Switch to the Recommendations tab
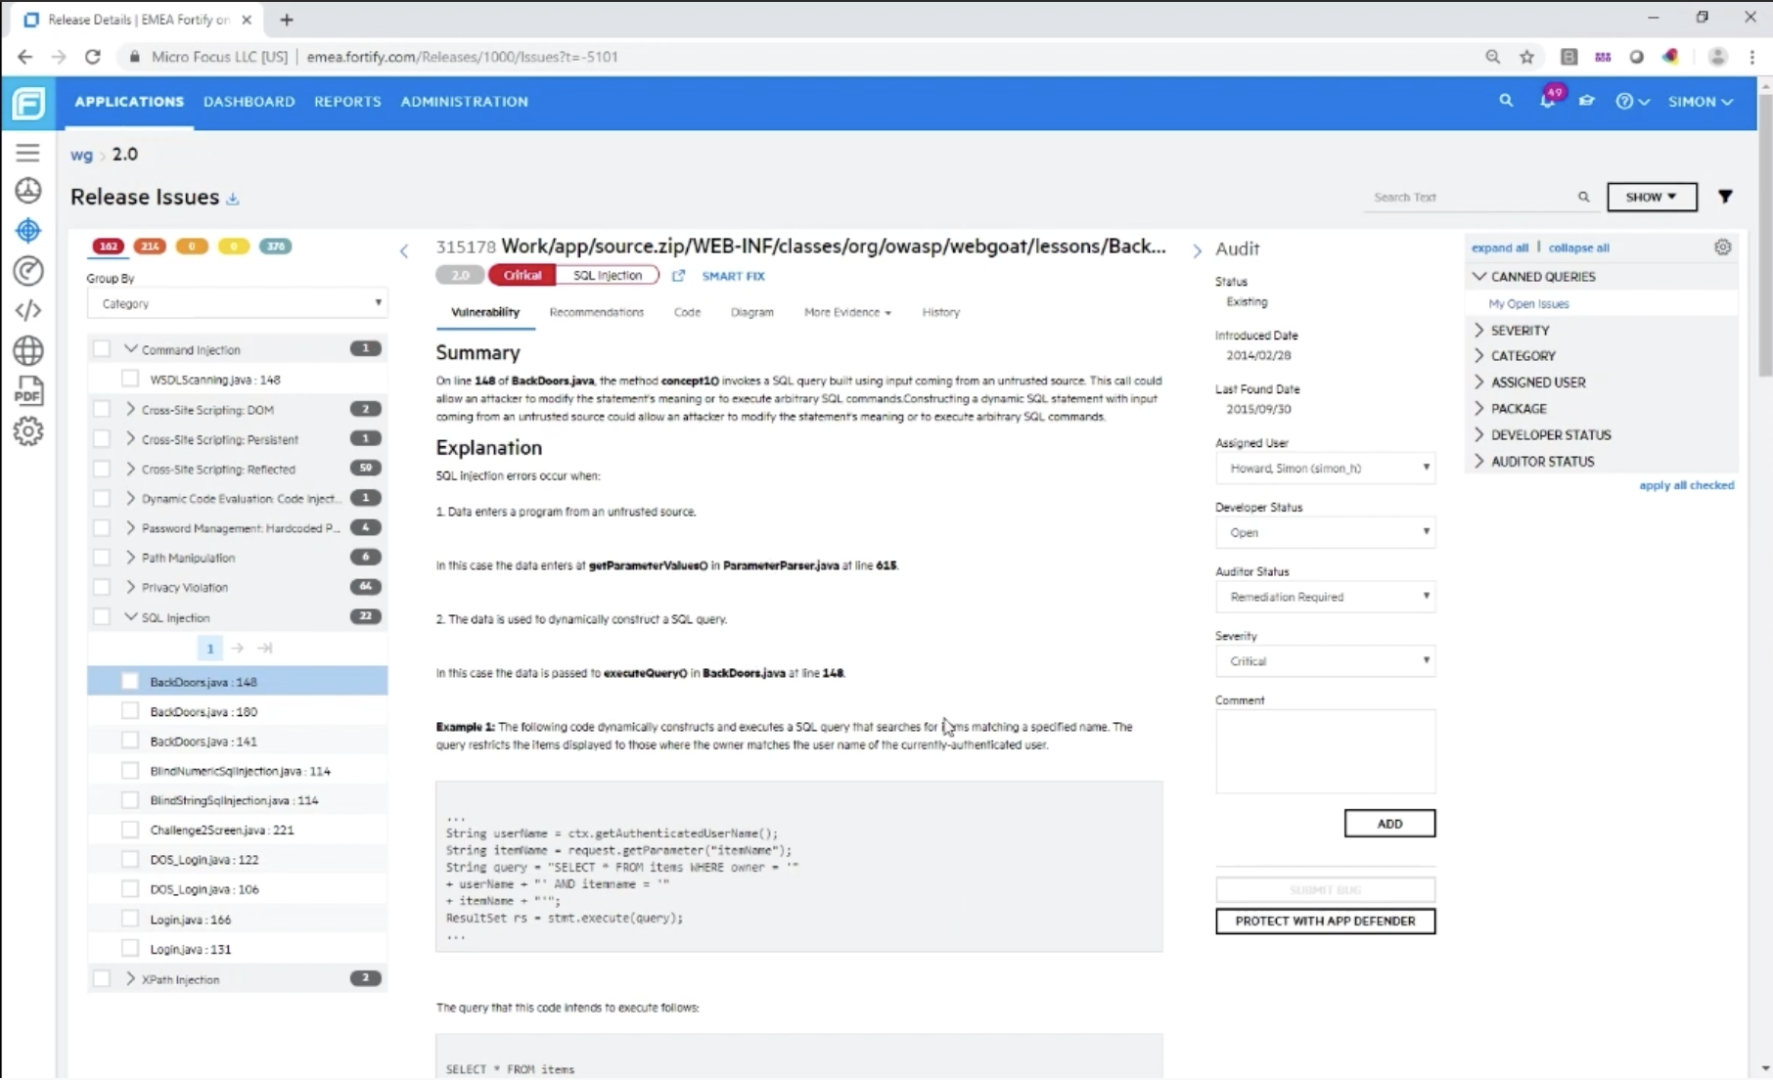Screen dimensions: 1773x1080 point(596,312)
